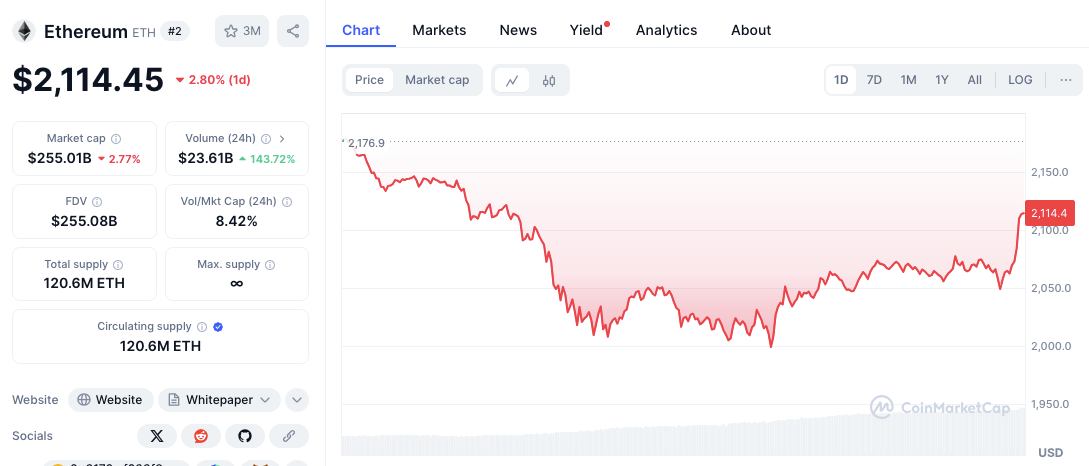Screen dimensions: 1089x466
Task: Select the 7D time range
Action: pos(874,80)
